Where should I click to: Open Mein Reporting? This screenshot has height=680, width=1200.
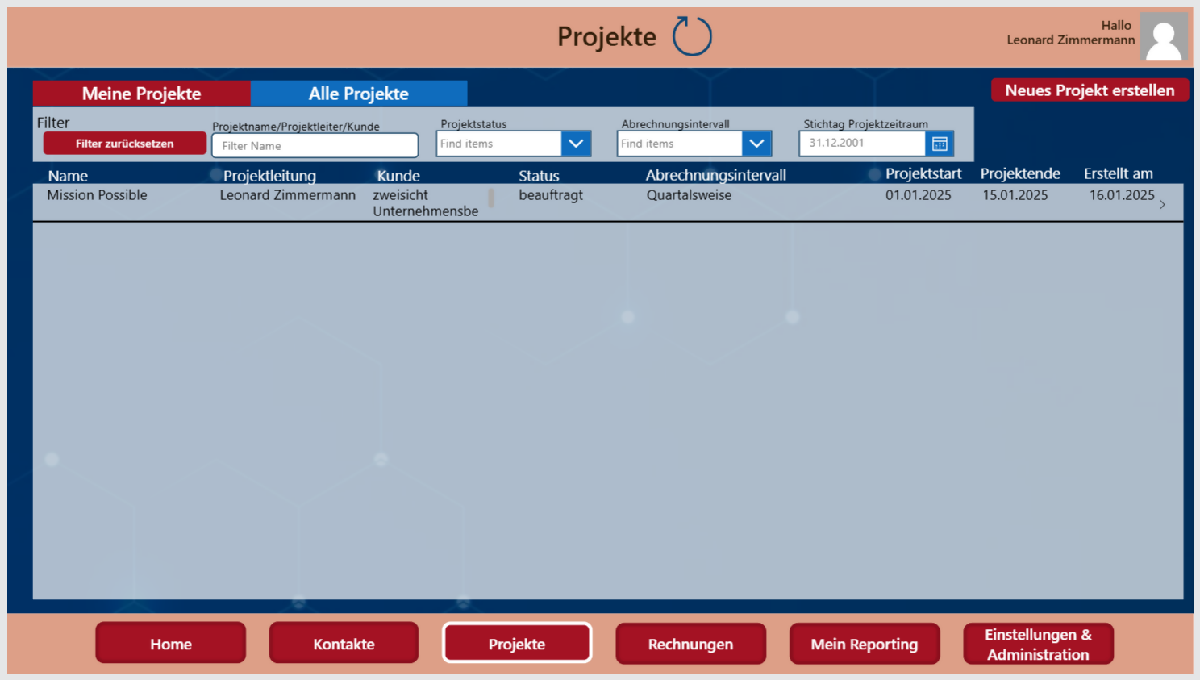[864, 643]
